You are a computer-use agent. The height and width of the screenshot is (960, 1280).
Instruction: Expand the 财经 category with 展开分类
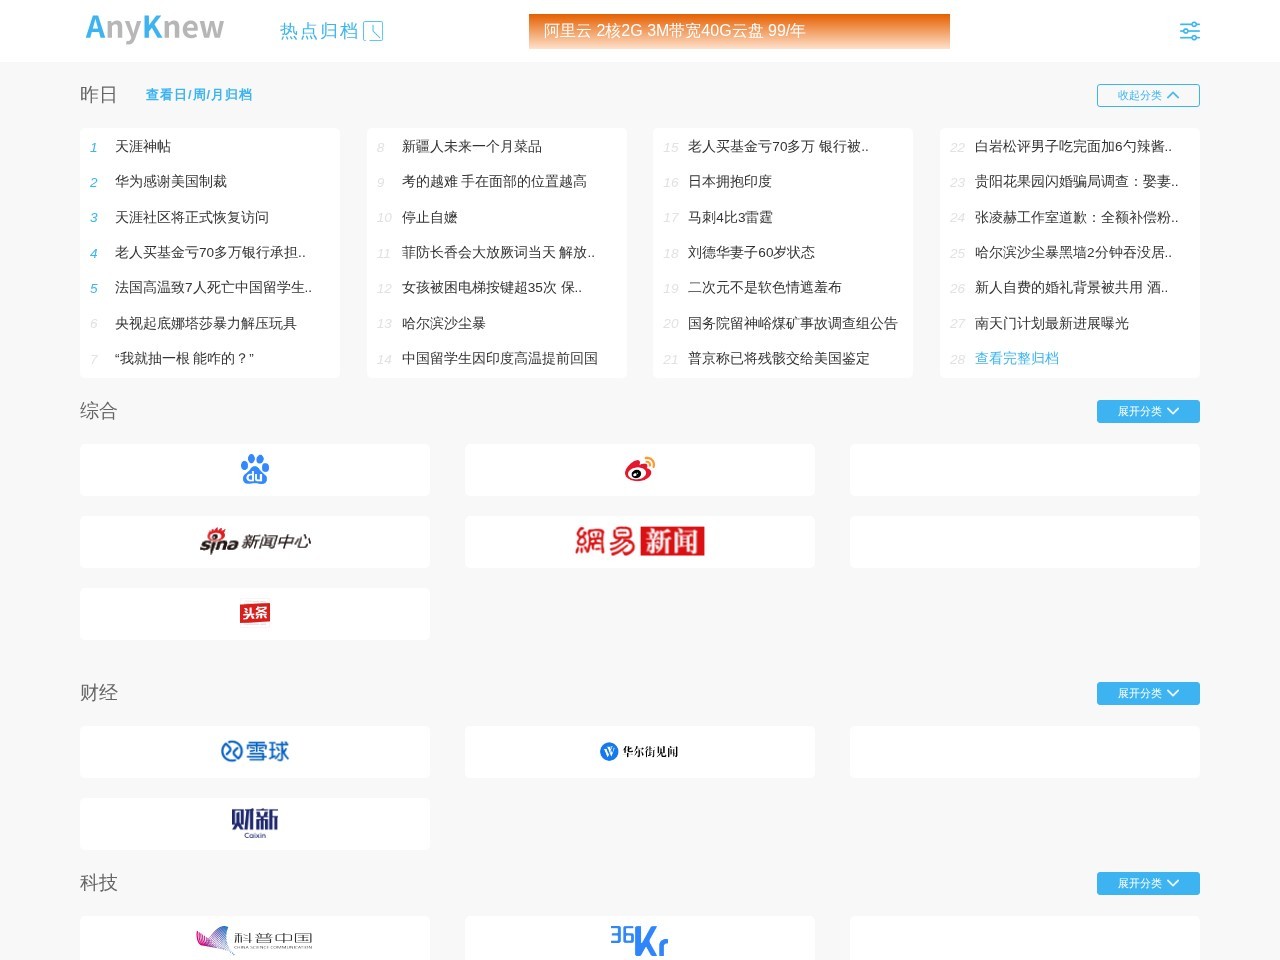[x=1148, y=693]
